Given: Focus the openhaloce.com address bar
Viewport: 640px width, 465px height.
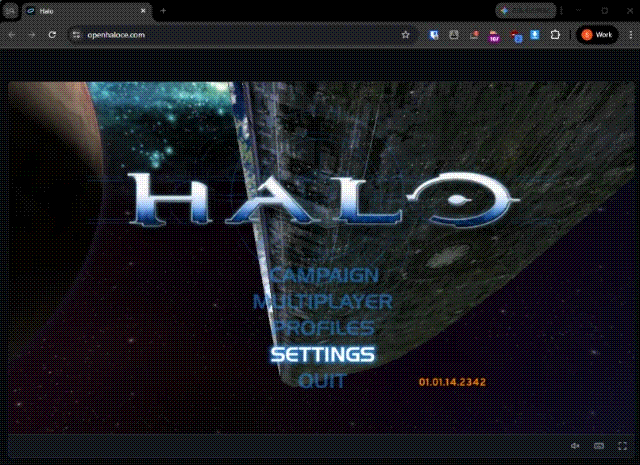Looking at the screenshot, I should click(x=241, y=35).
